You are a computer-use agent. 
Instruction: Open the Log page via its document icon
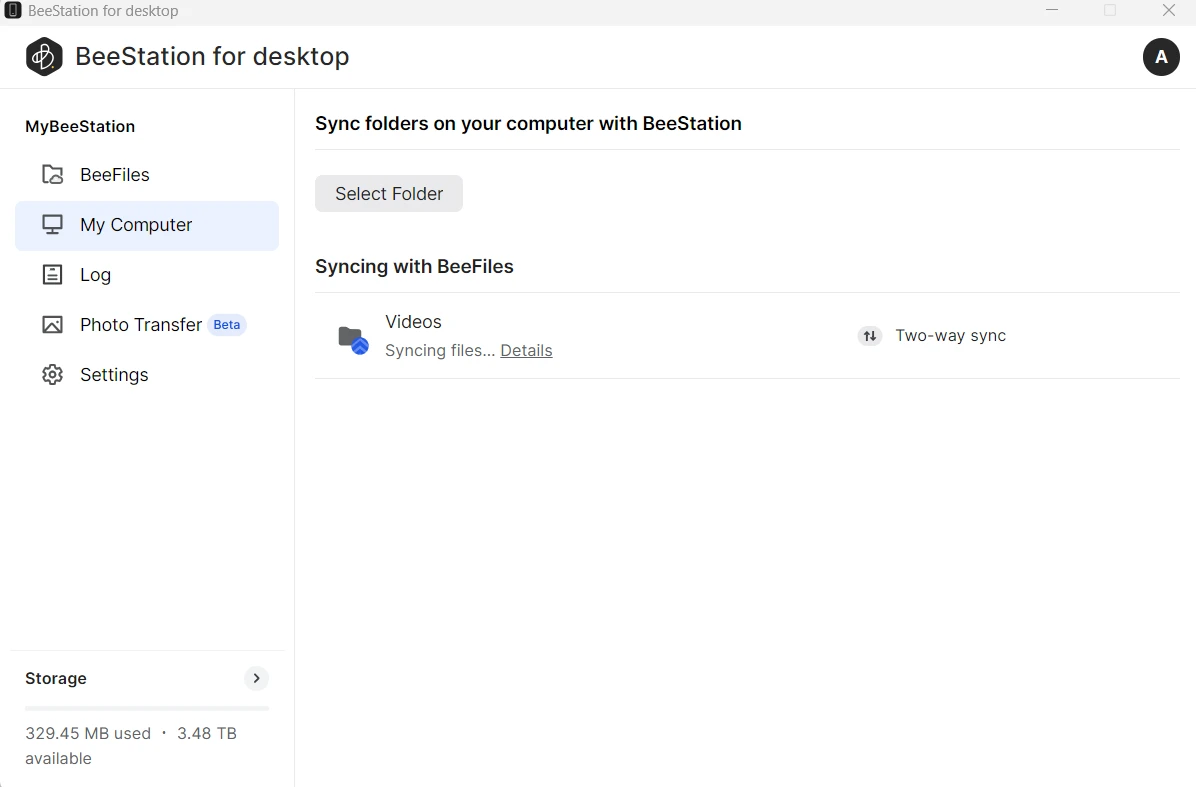(x=52, y=275)
